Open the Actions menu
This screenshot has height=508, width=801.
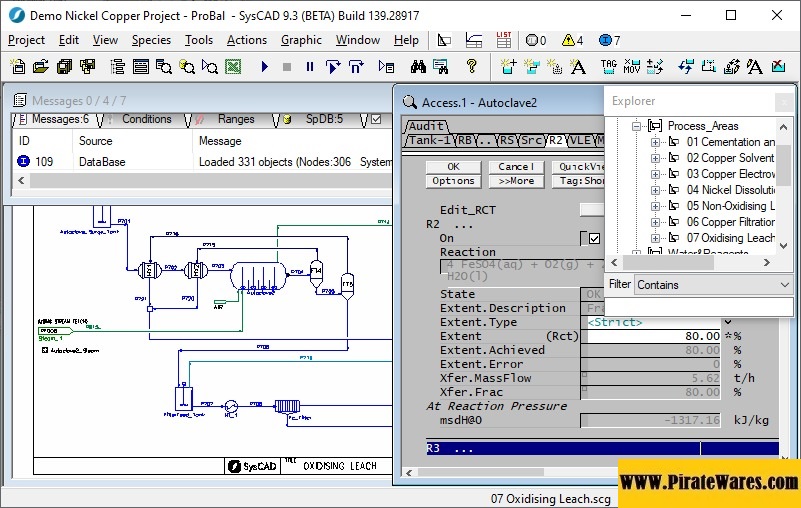coord(247,40)
